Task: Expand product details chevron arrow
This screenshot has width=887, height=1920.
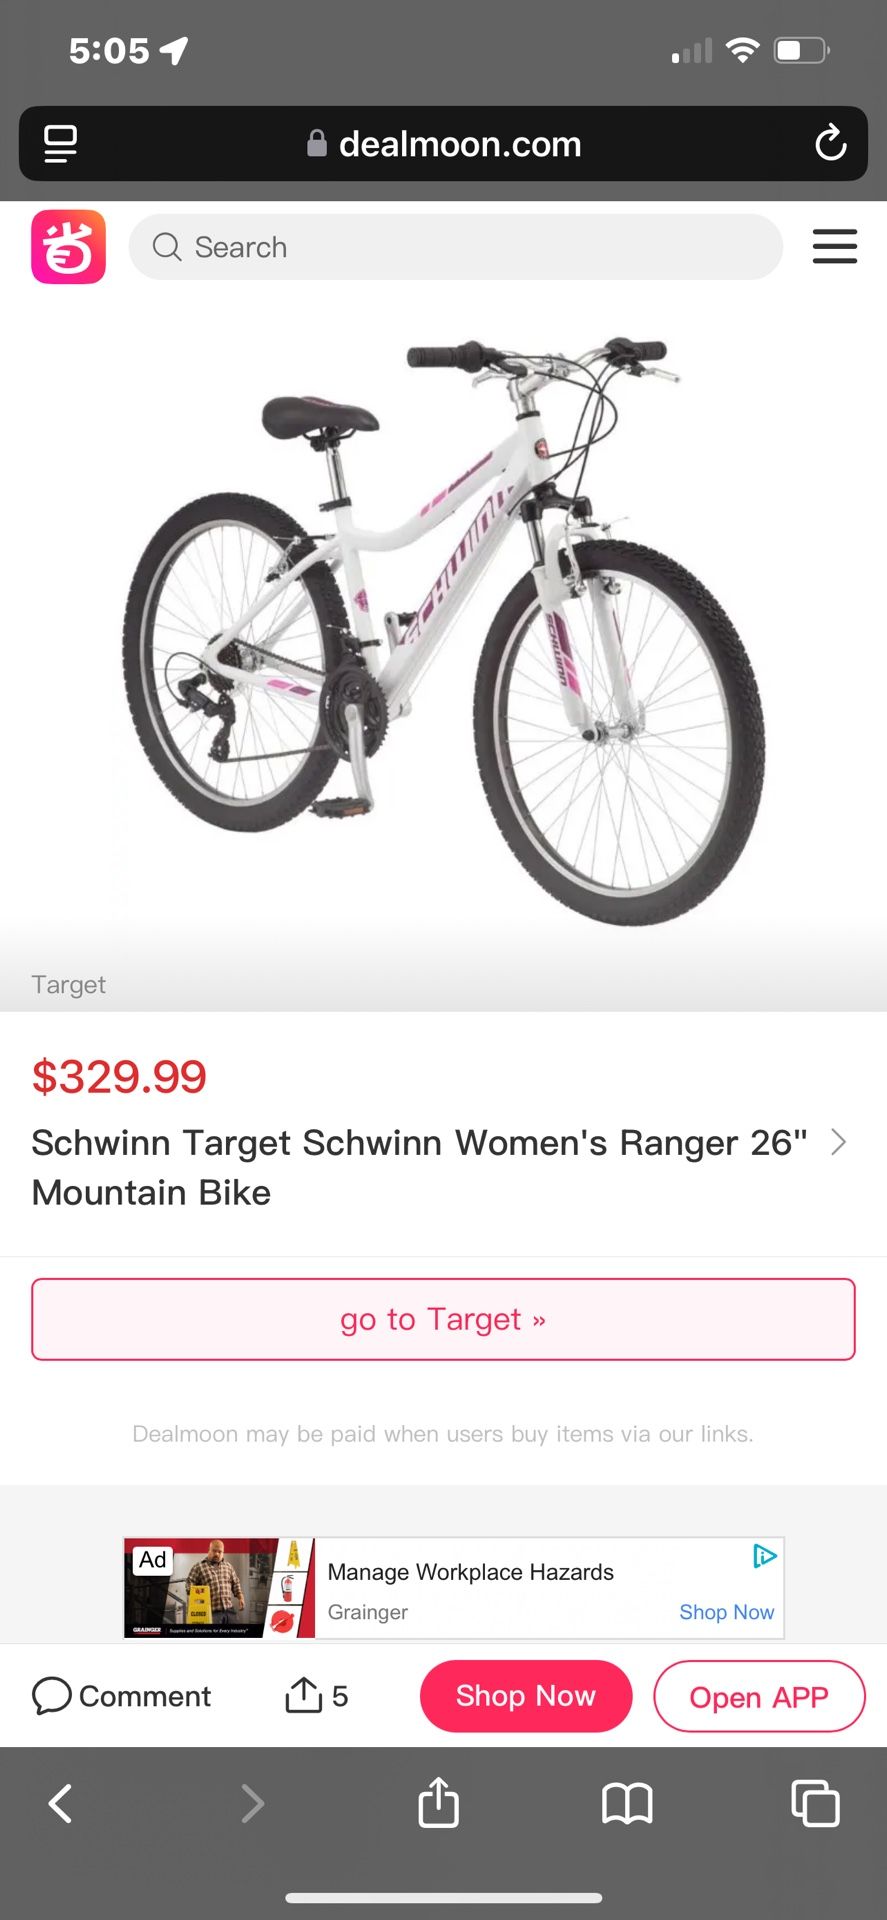Action: pos(838,1142)
